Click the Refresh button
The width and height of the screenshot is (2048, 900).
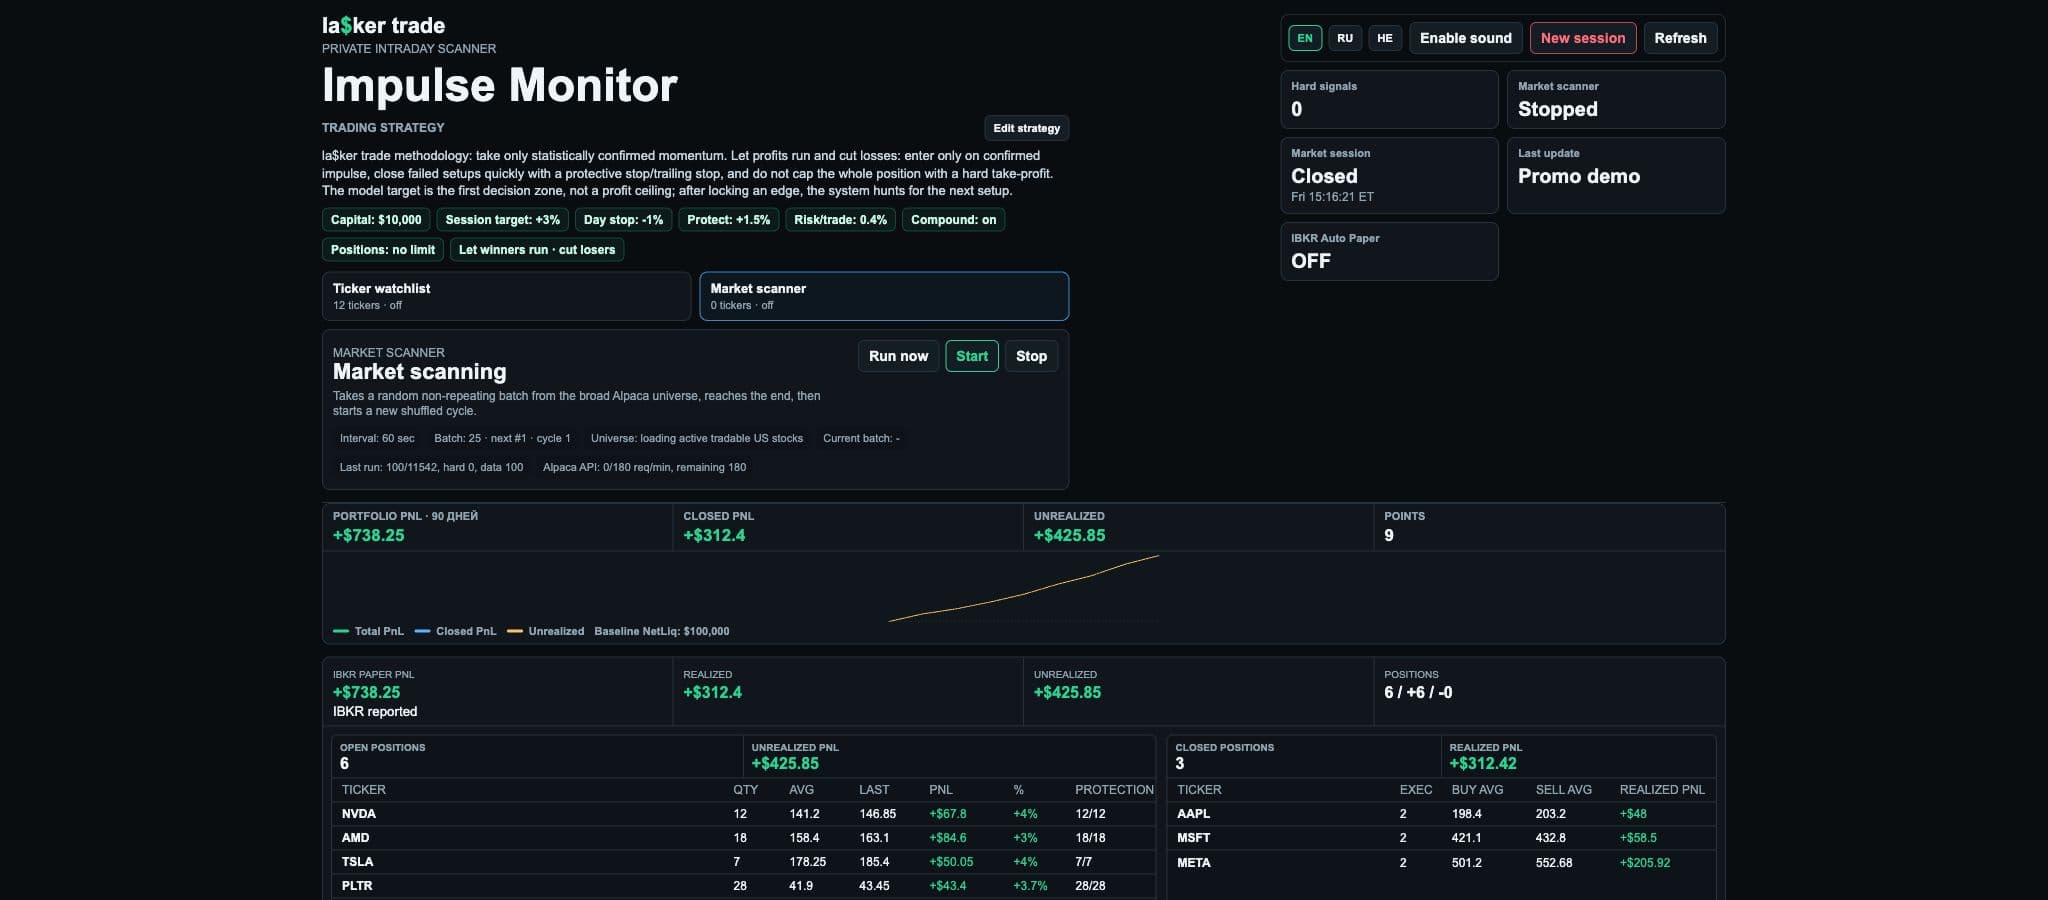tap(1680, 38)
